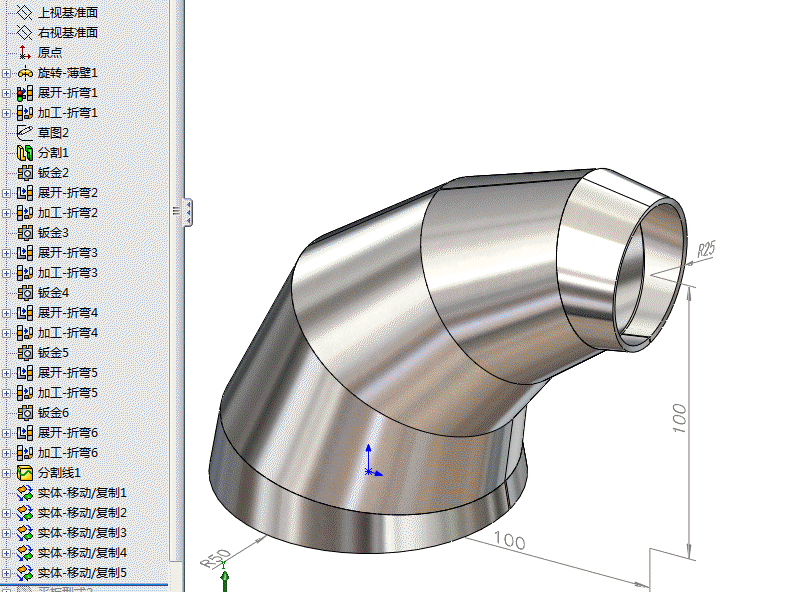Click the 实体-移动/复制5 feature icon
The image size is (800, 592).
[24, 573]
